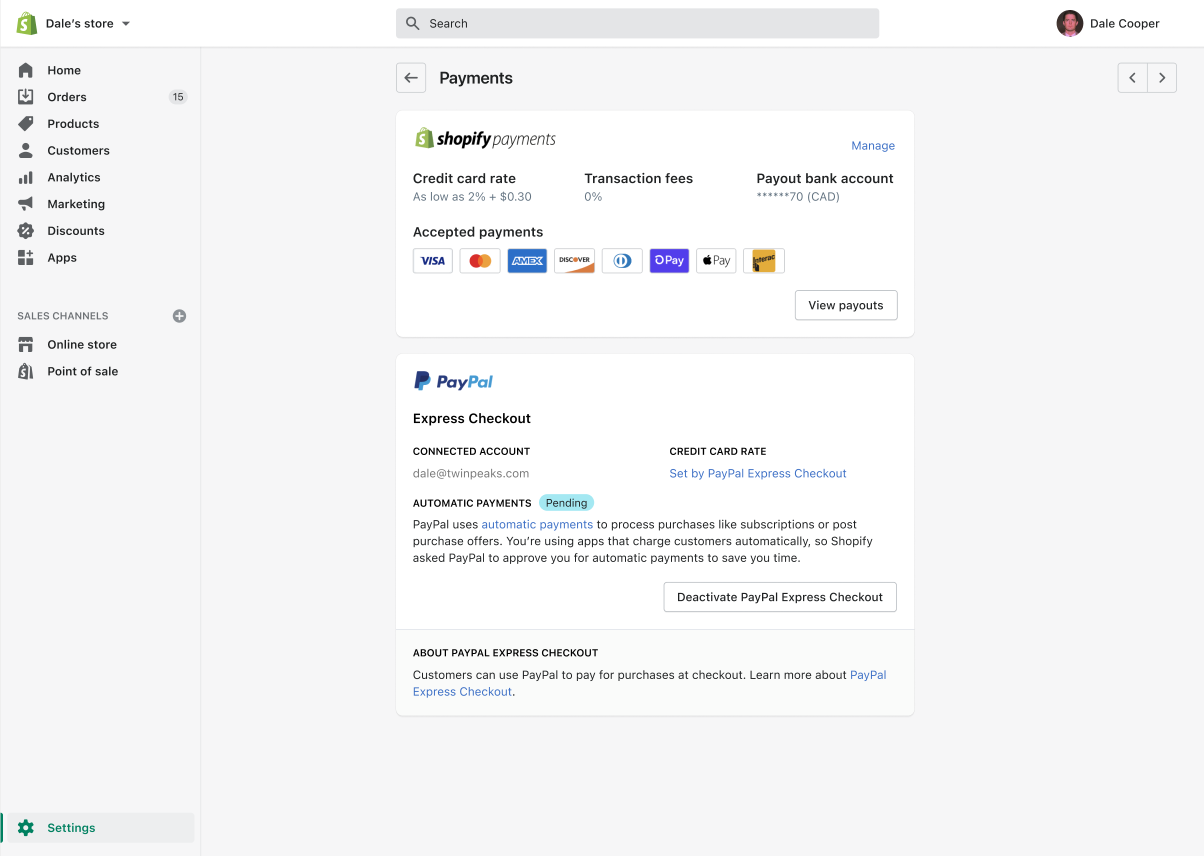Image resolution: width=1204 pixels, height=856 pixels.
Task: Click 'As low as 2% + $0.30' text
Action: click(x=472, y=197)
